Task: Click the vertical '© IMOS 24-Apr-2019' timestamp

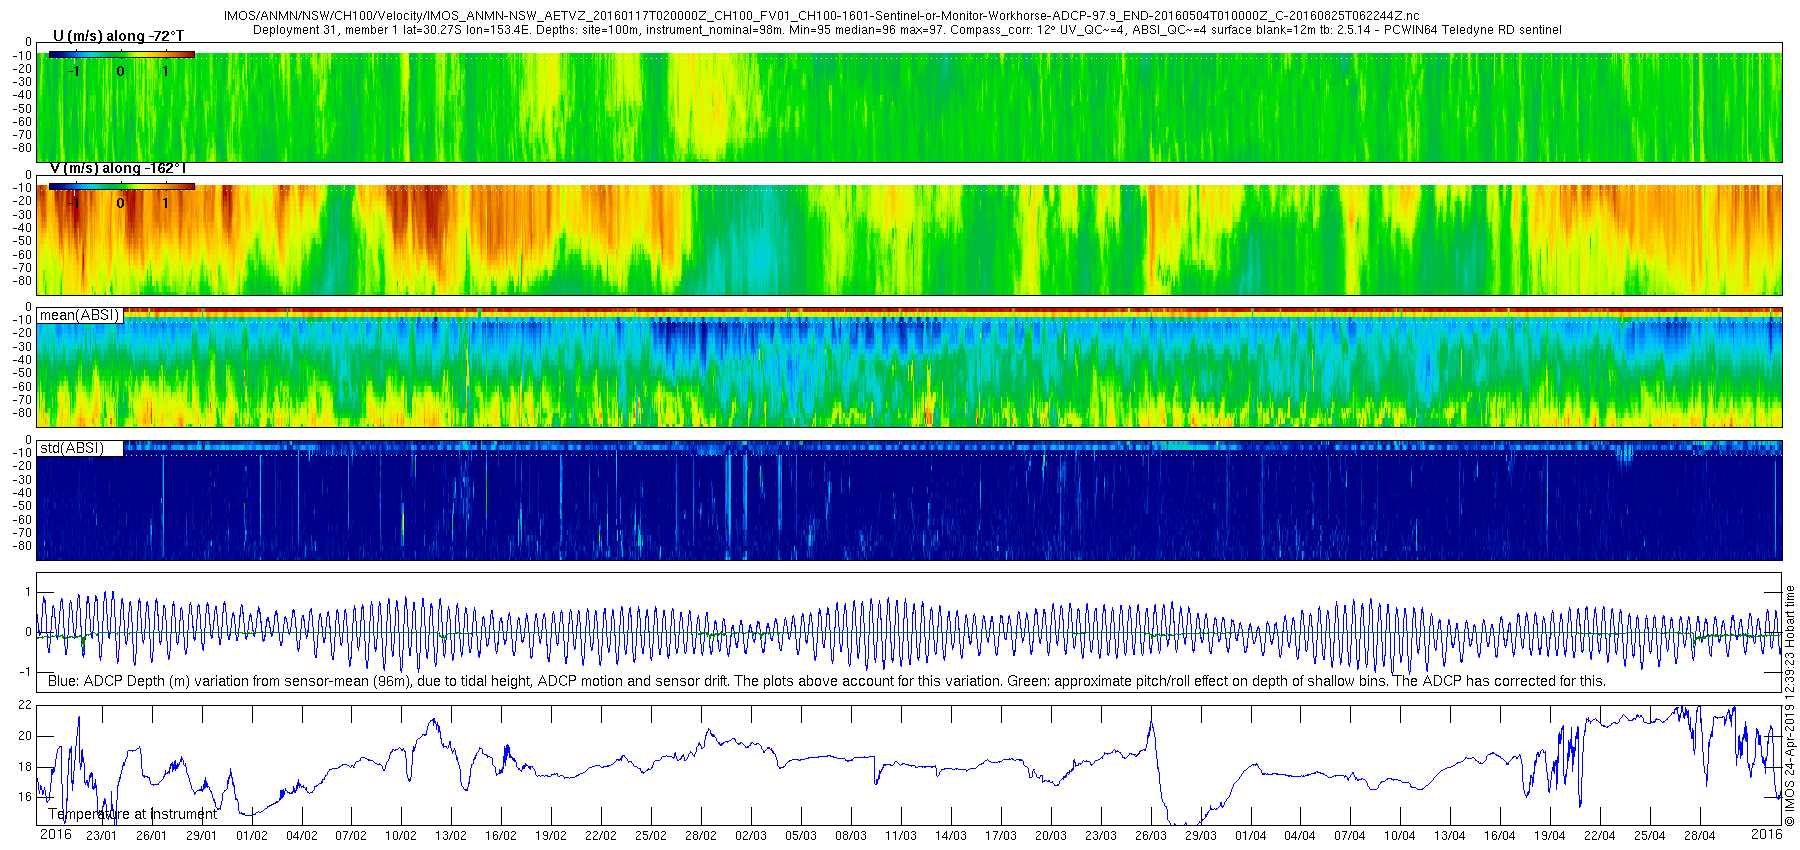Action: [x=1790, y=706]
